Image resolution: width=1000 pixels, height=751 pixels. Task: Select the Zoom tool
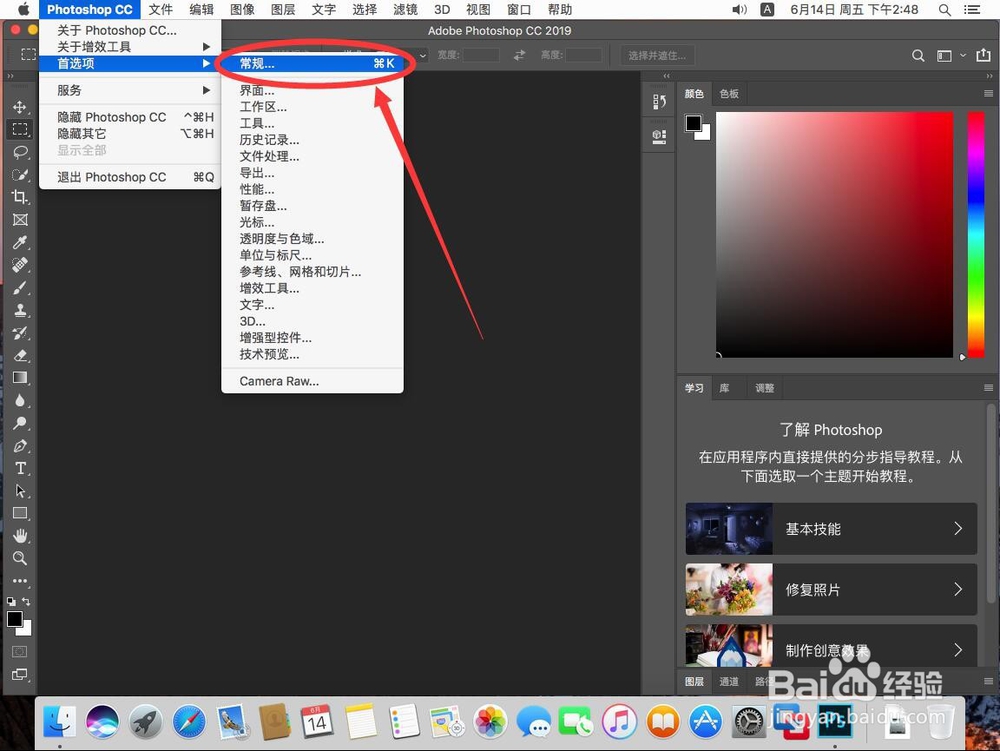(21, 559)
